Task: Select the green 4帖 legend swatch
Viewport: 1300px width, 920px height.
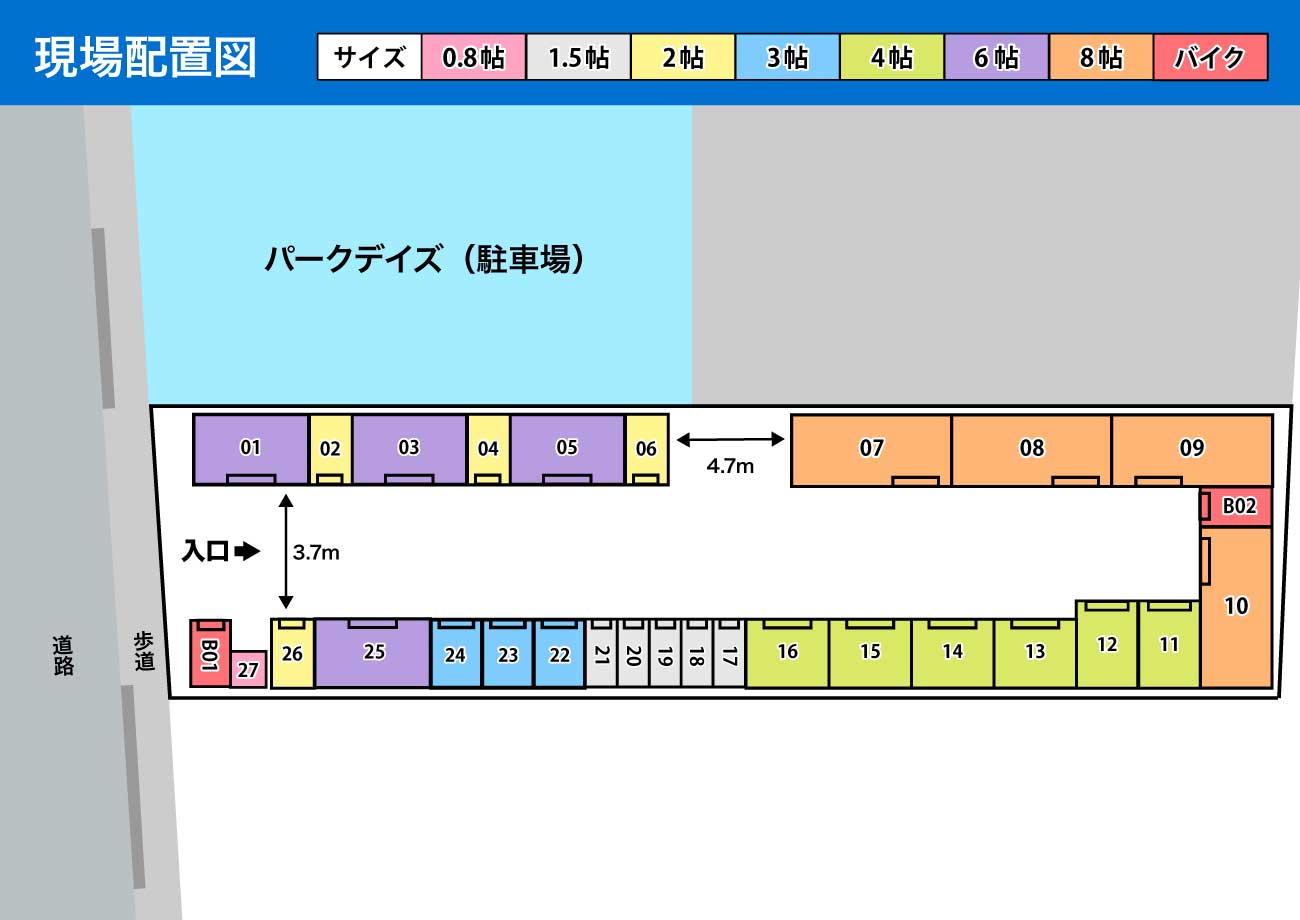Action: coord(892,57)
